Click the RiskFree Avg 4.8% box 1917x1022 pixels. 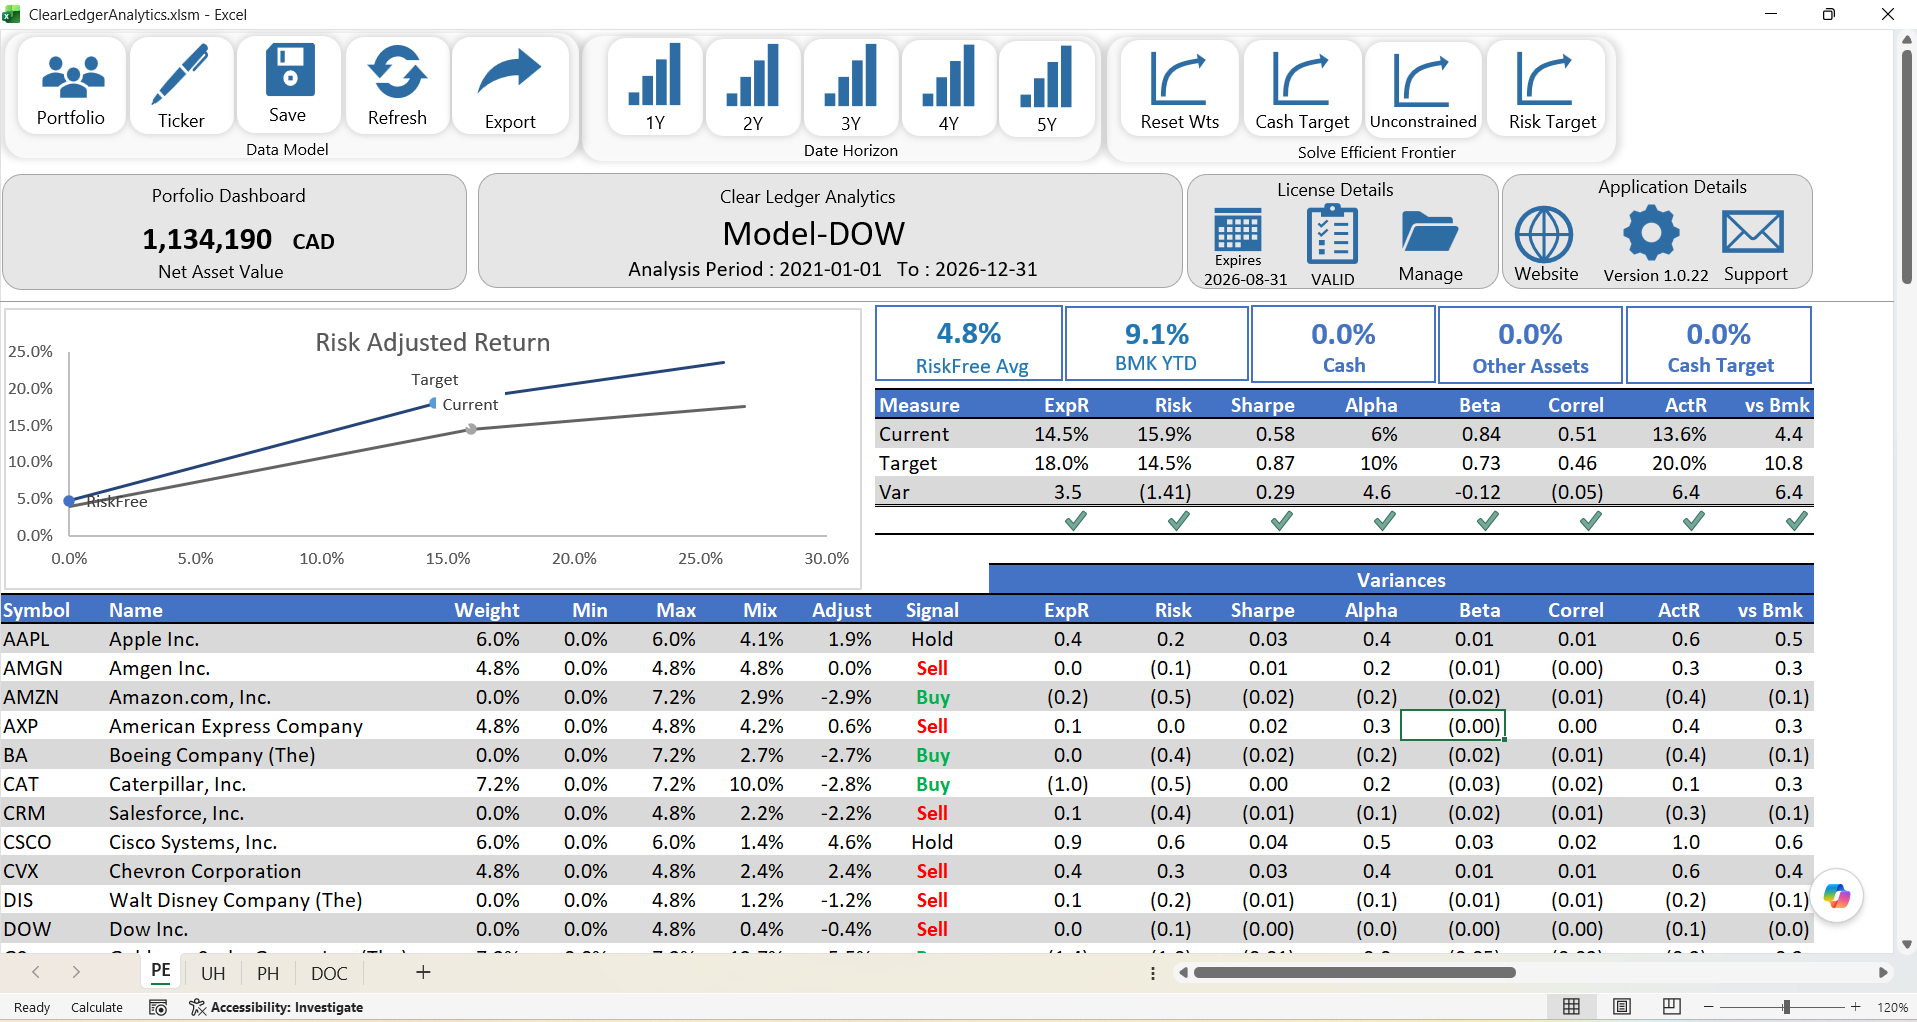[969, 345]
